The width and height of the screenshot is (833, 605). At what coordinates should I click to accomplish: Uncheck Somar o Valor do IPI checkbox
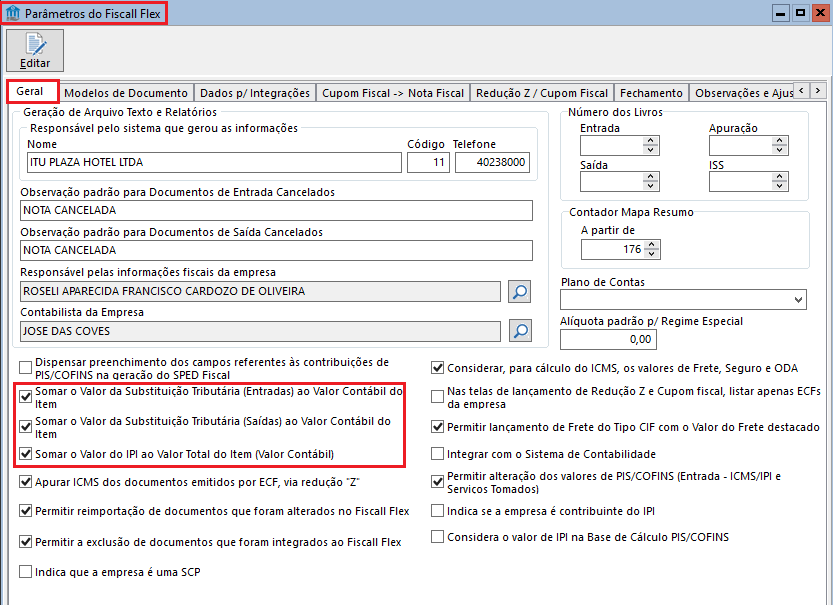26,454
